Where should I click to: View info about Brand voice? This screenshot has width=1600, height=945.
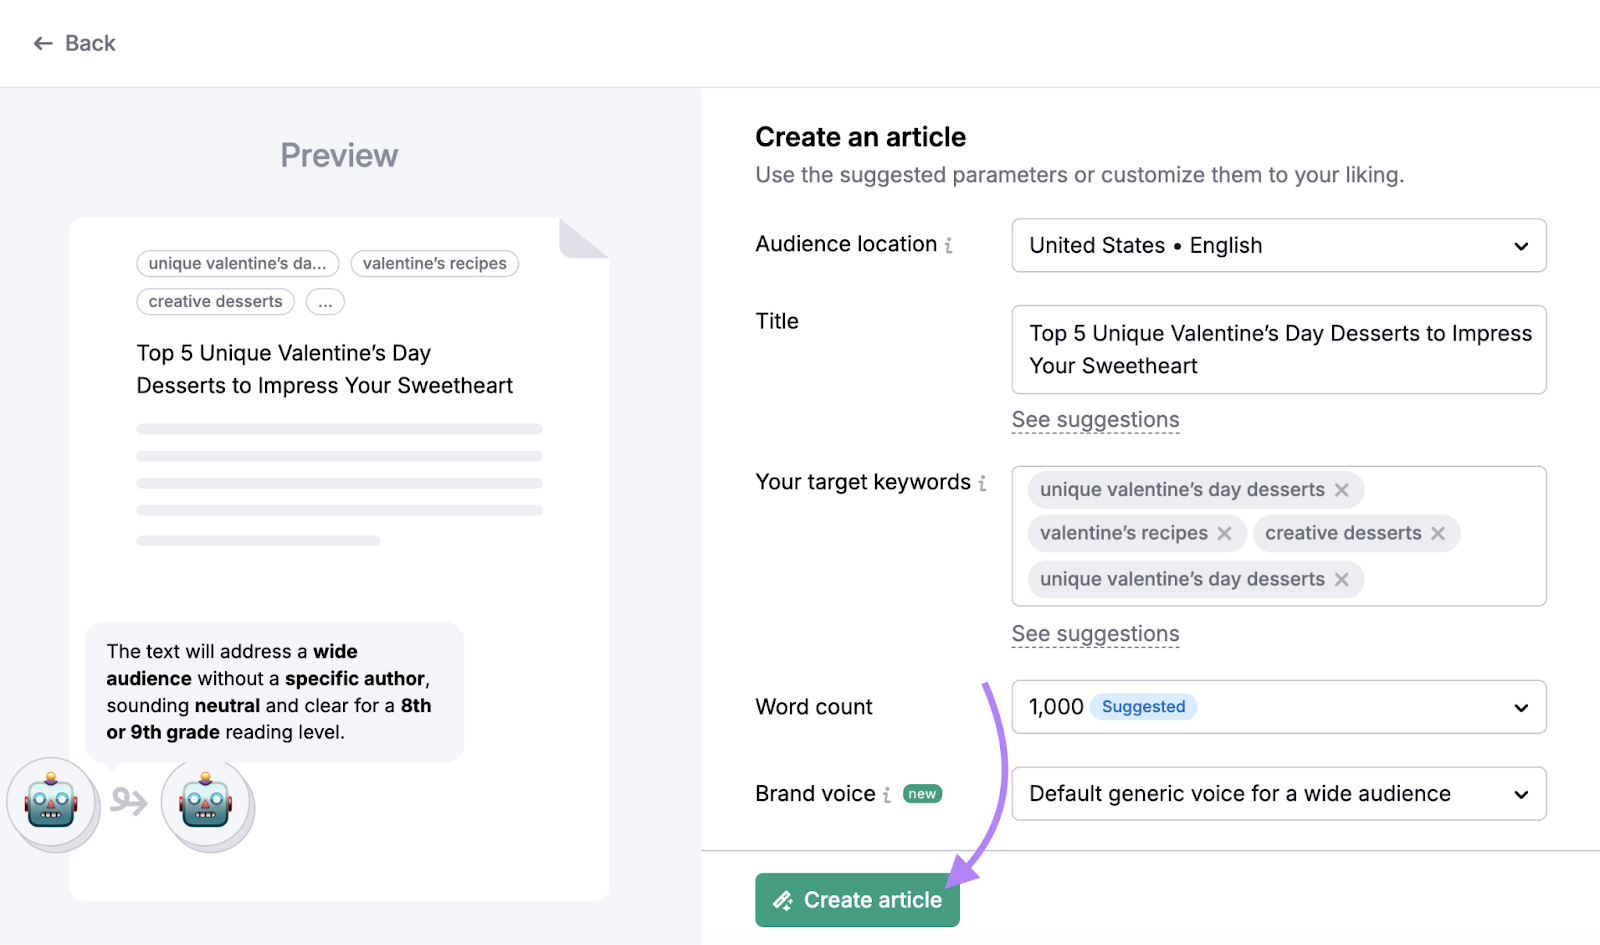click(888, 793)
